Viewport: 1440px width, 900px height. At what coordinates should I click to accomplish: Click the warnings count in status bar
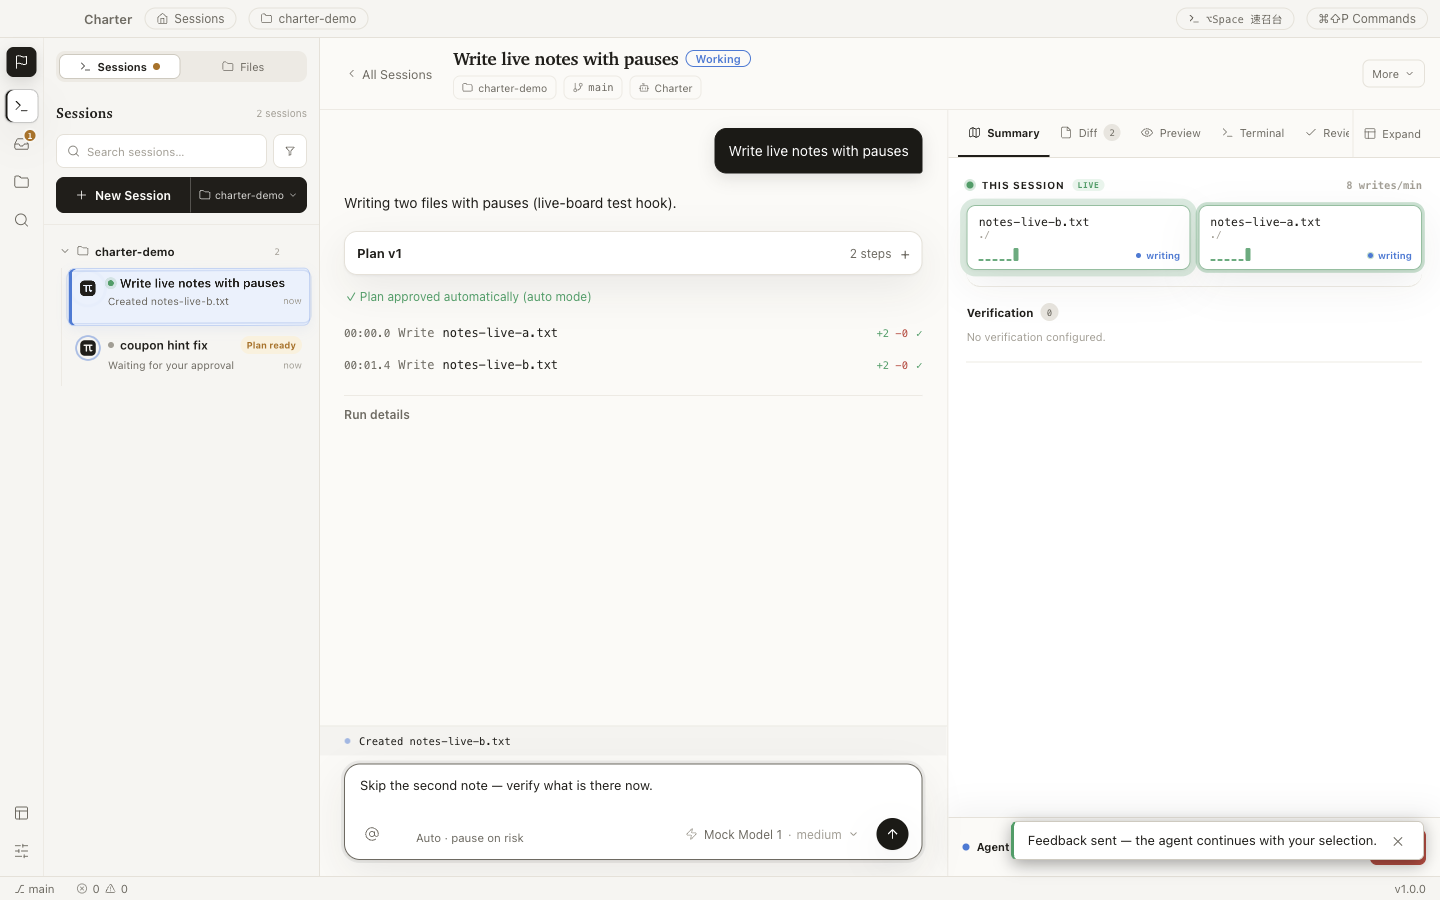(x=117, y=888)
